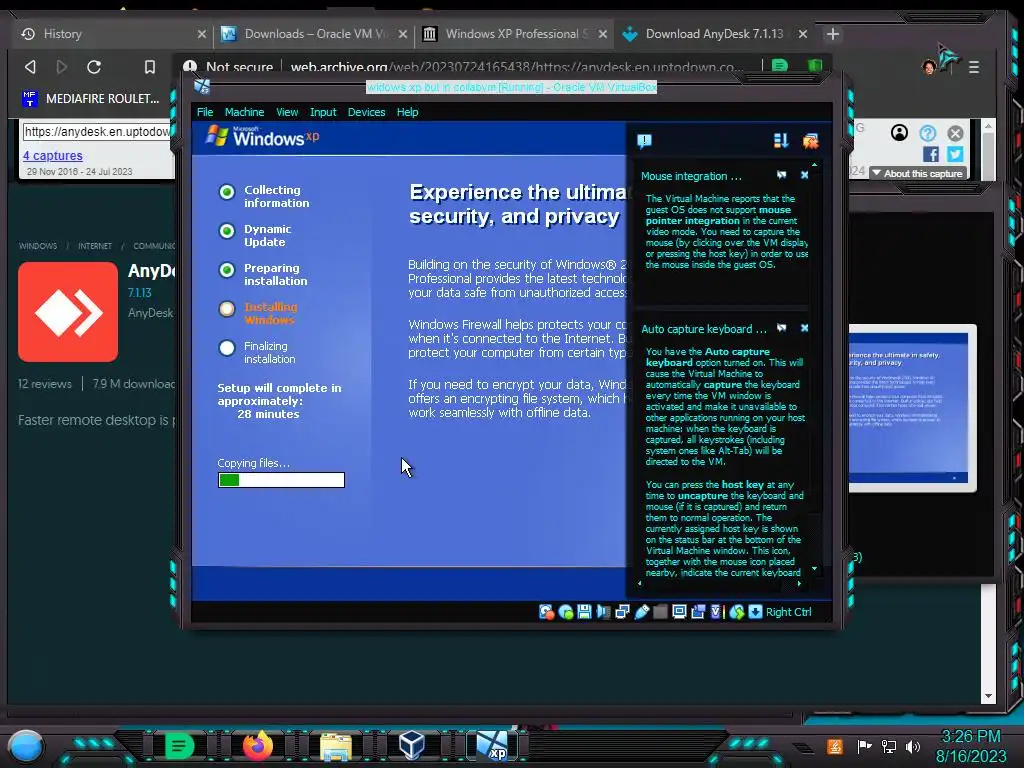Switch to the History browser tab
This screenshot has width=1024, height=768.
(x=112, y=34)
